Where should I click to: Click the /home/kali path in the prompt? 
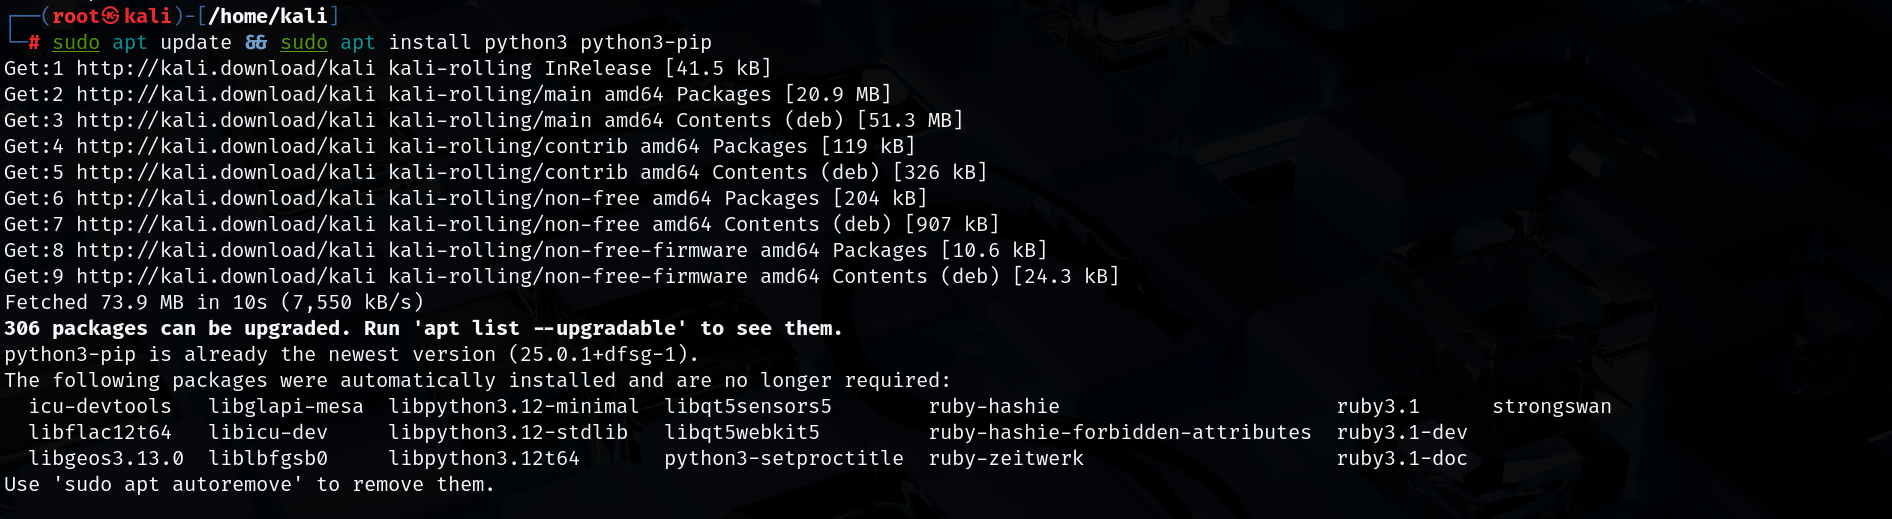pyautogui.click(x=267, y=16)
